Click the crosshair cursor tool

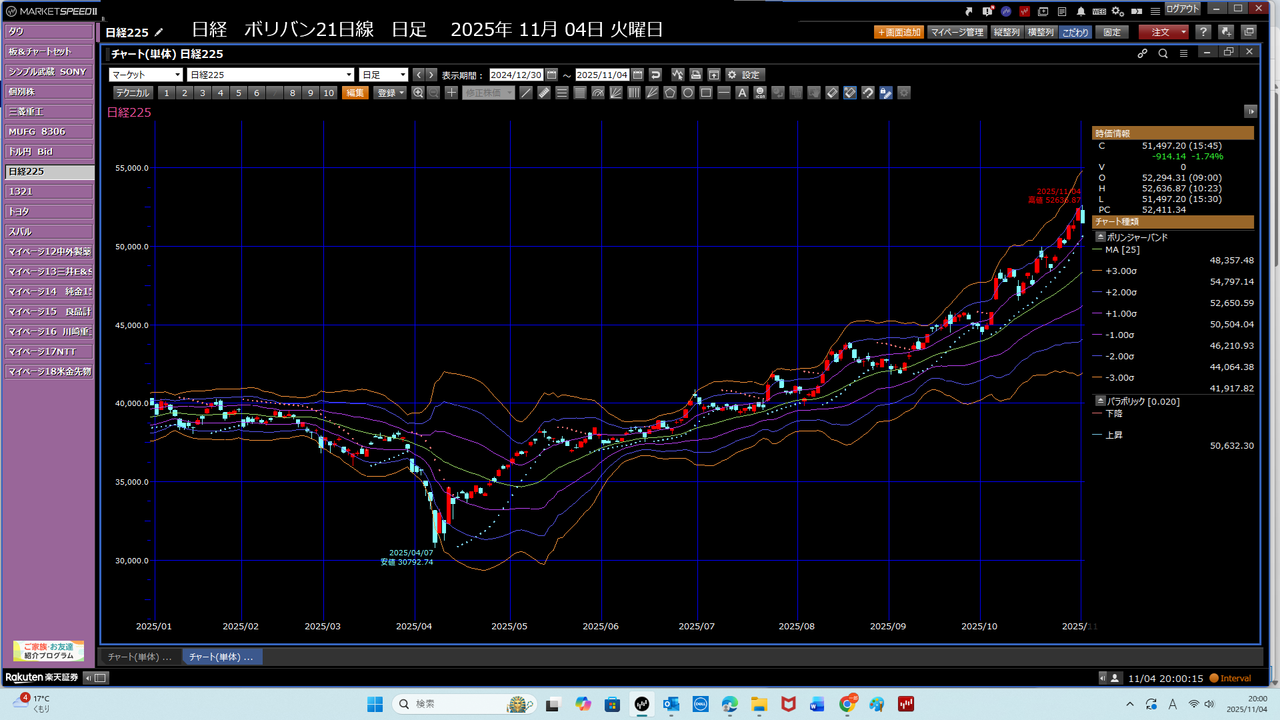(452, 93)
